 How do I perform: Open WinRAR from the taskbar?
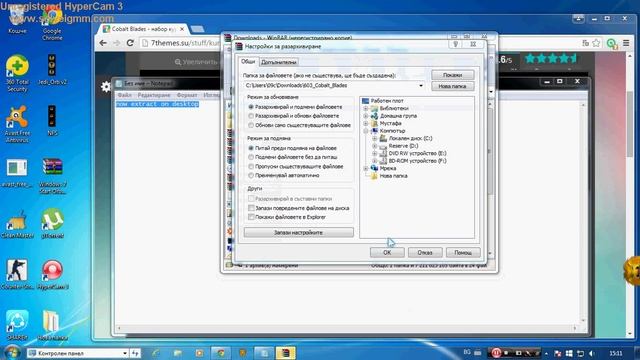(285, 353)
